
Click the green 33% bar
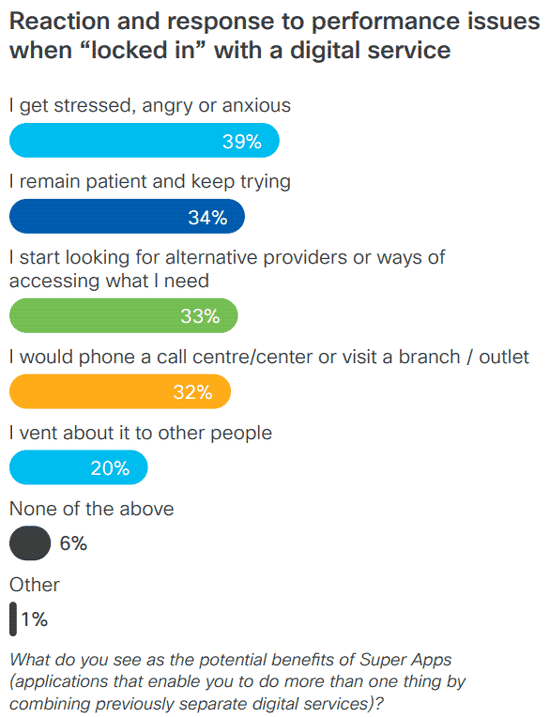123,316
